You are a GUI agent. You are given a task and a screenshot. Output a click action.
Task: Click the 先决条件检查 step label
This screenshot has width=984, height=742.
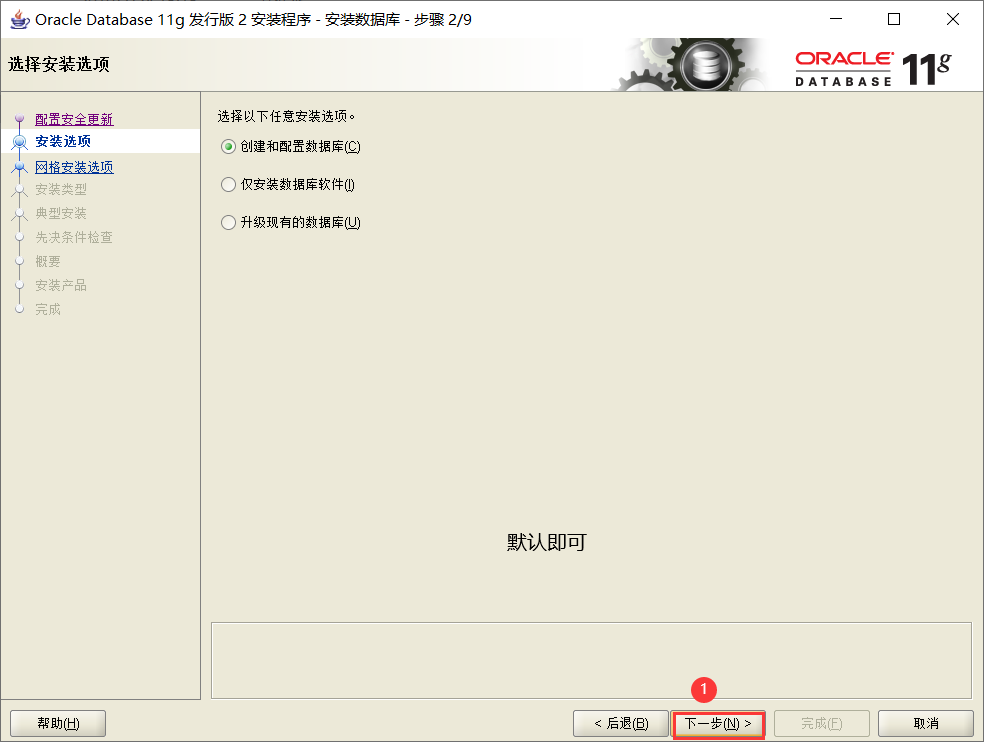(74, 237)
